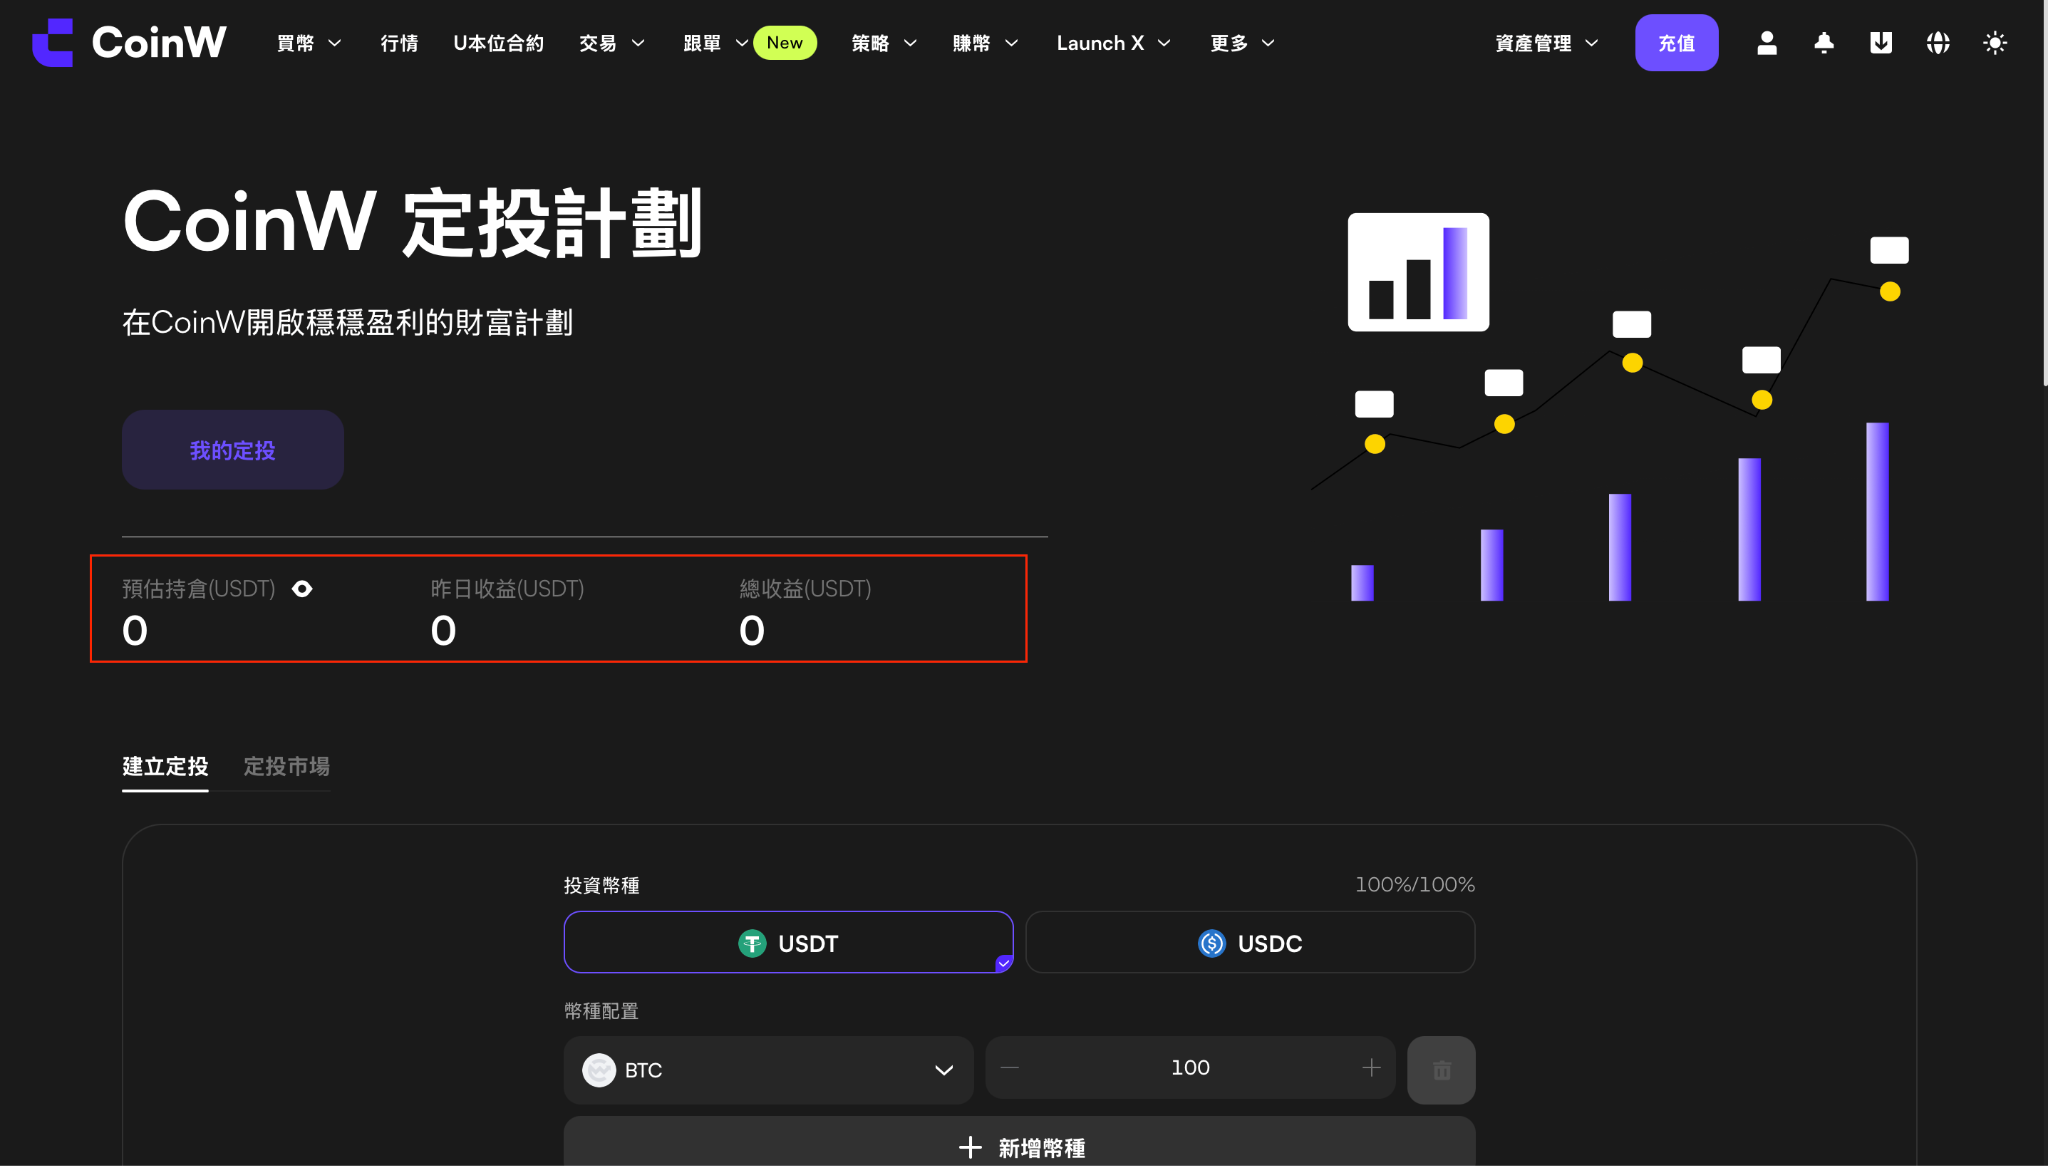This screenshot has width=2048, height=1166.
Task: Open the U本位合約 page
Action: tap(498, 43)
